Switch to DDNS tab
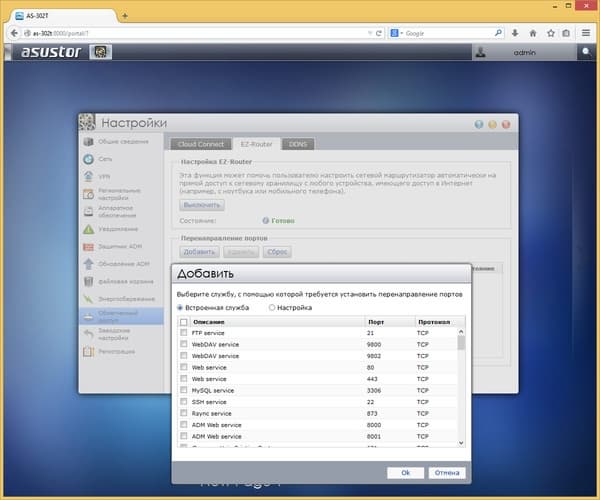This screenshot has height=500, width=600. pos(298,144)
